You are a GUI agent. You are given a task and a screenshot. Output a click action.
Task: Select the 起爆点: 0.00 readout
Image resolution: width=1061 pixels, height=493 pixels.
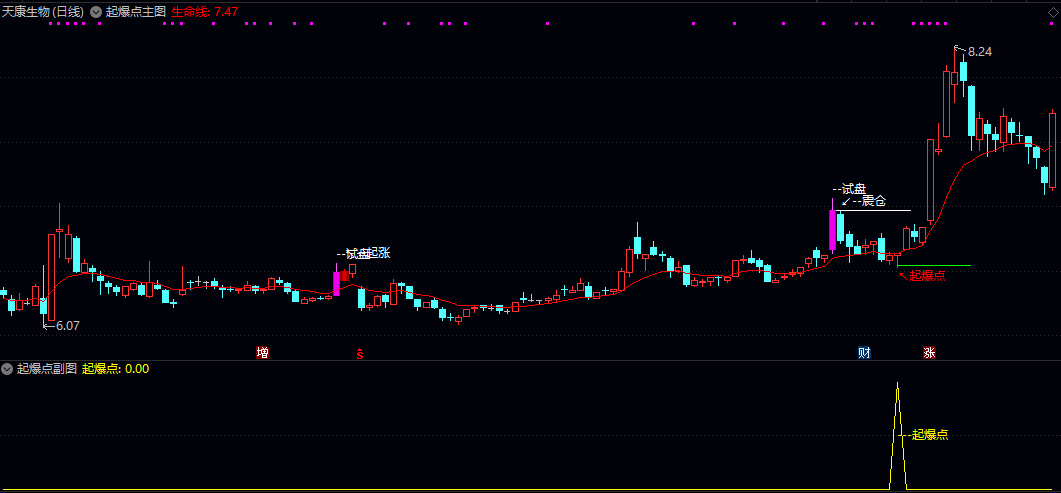point(115,369)
